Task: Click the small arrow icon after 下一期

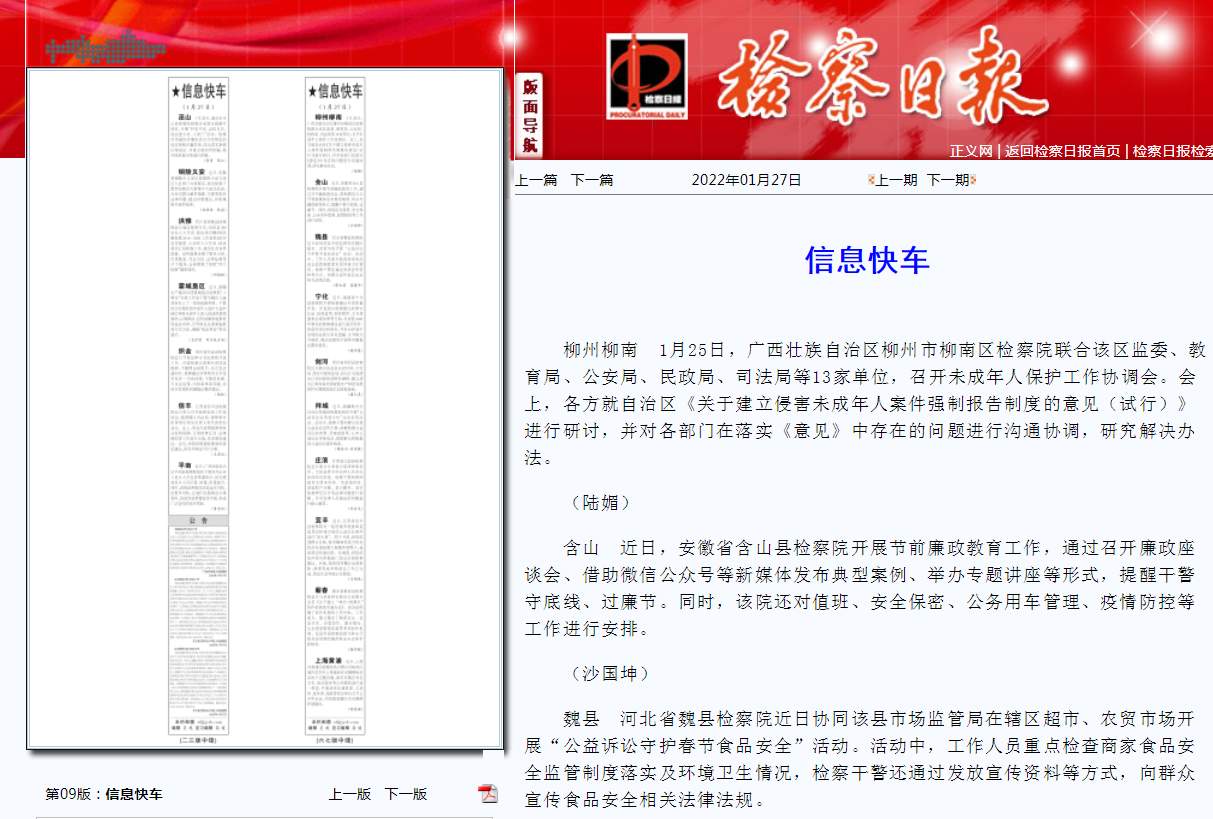Action: click(x=973, y=180)
